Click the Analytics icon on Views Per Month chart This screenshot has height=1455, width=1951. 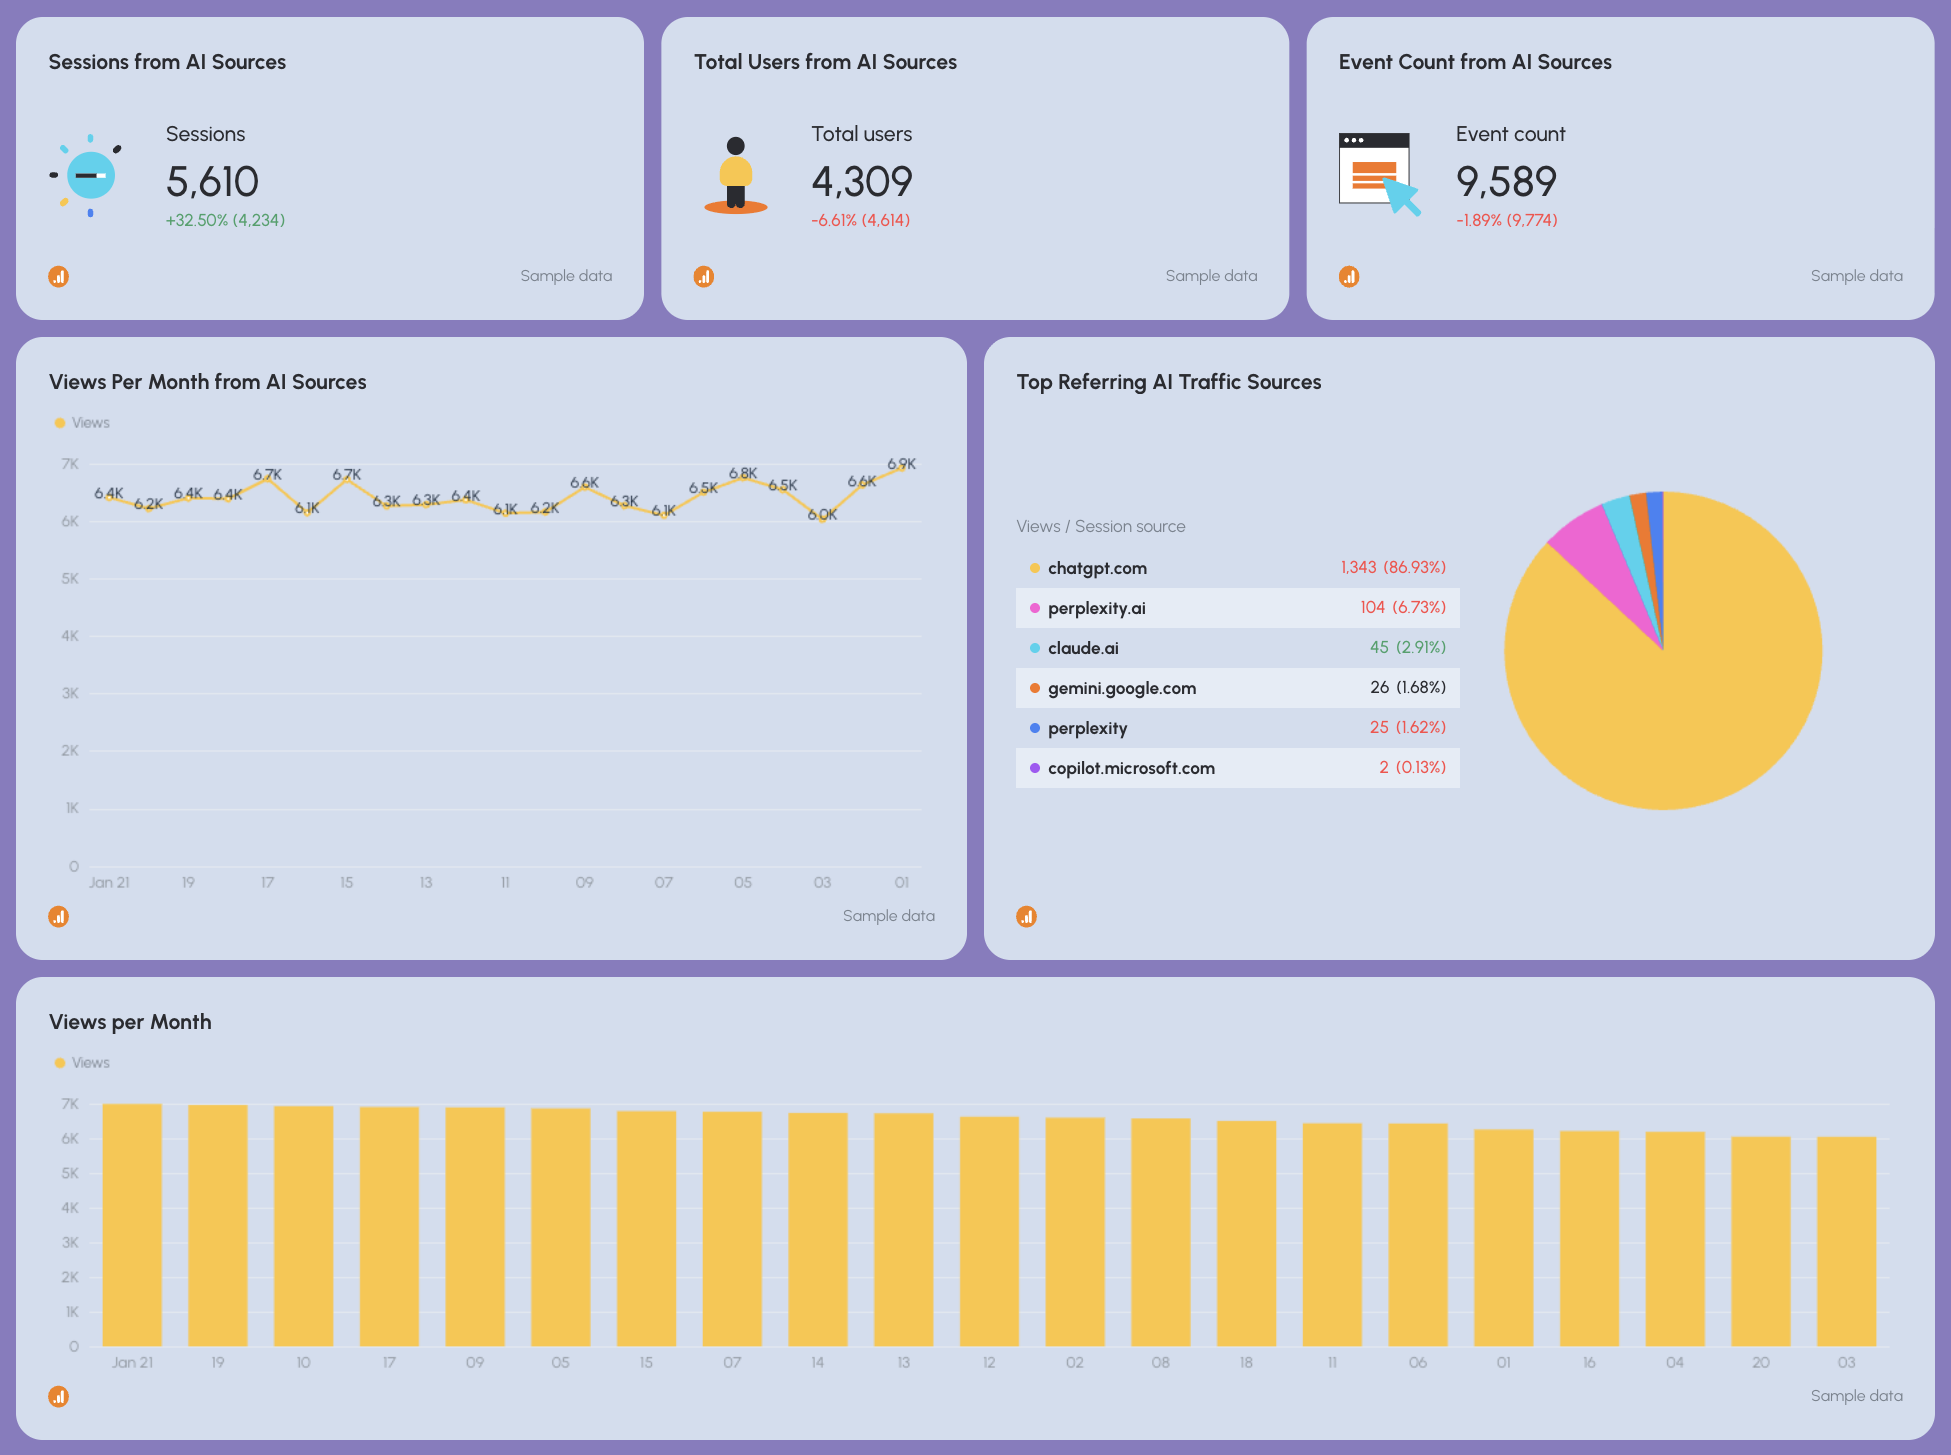click(x=59, y=916)
